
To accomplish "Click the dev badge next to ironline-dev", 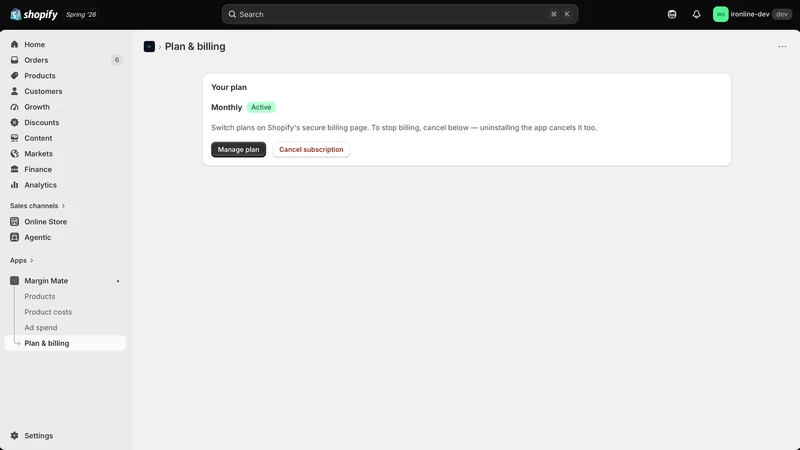I will pyautogui.click(x=782, y=14).
